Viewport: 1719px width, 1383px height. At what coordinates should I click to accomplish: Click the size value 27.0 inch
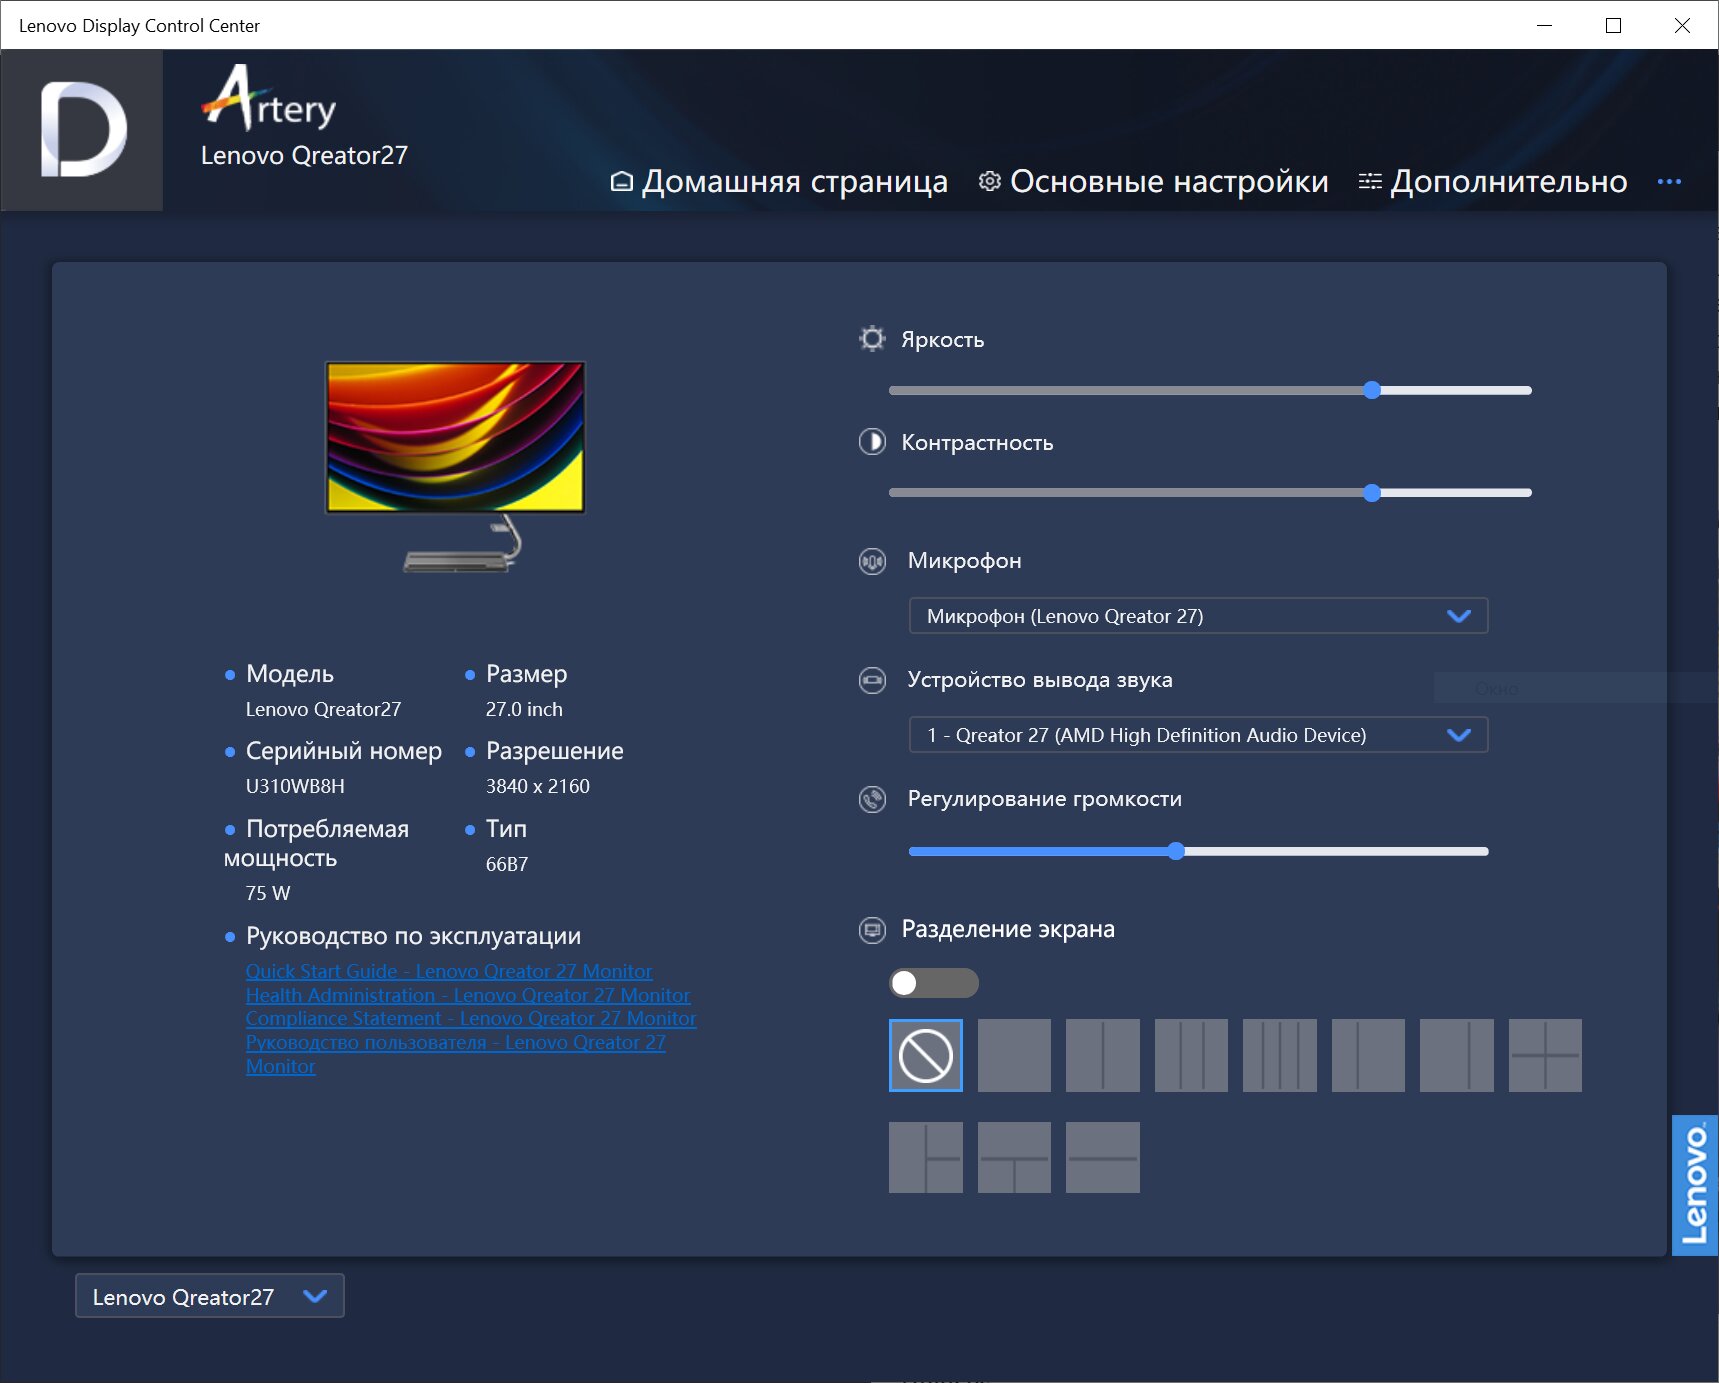click(524, 709)
